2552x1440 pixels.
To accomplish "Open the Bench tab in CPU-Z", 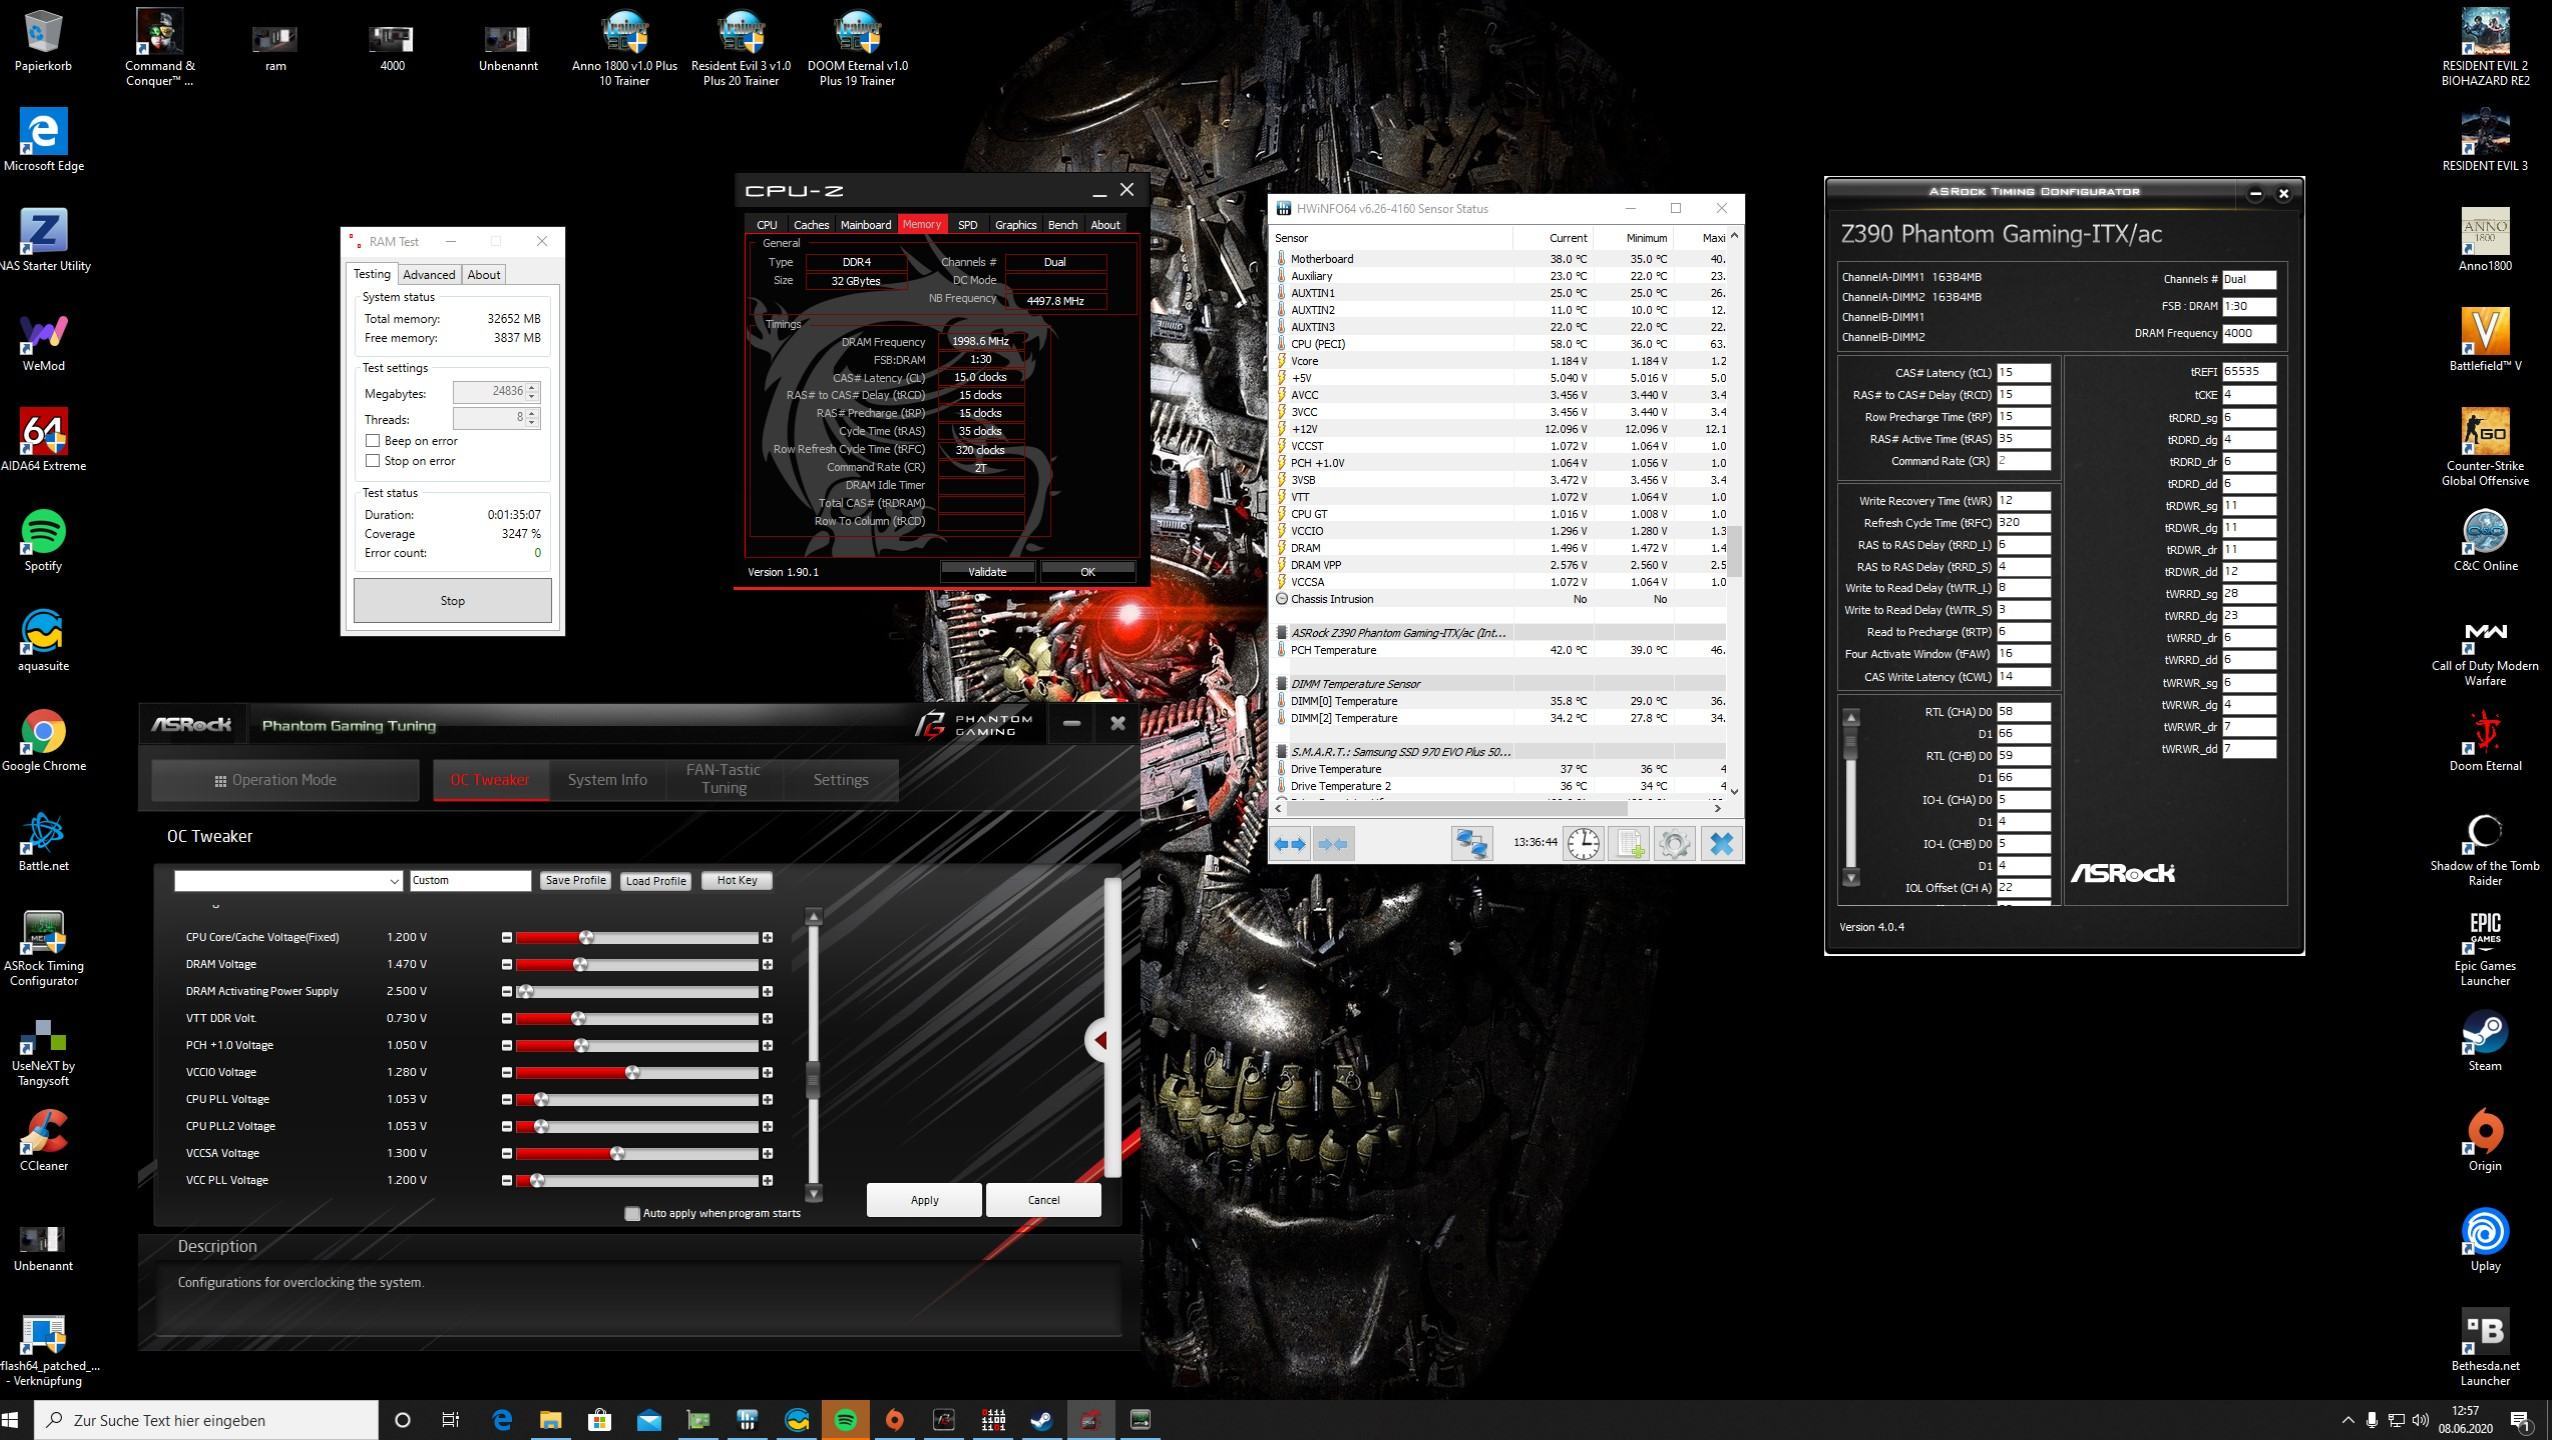I will (x=1062, y=225).
